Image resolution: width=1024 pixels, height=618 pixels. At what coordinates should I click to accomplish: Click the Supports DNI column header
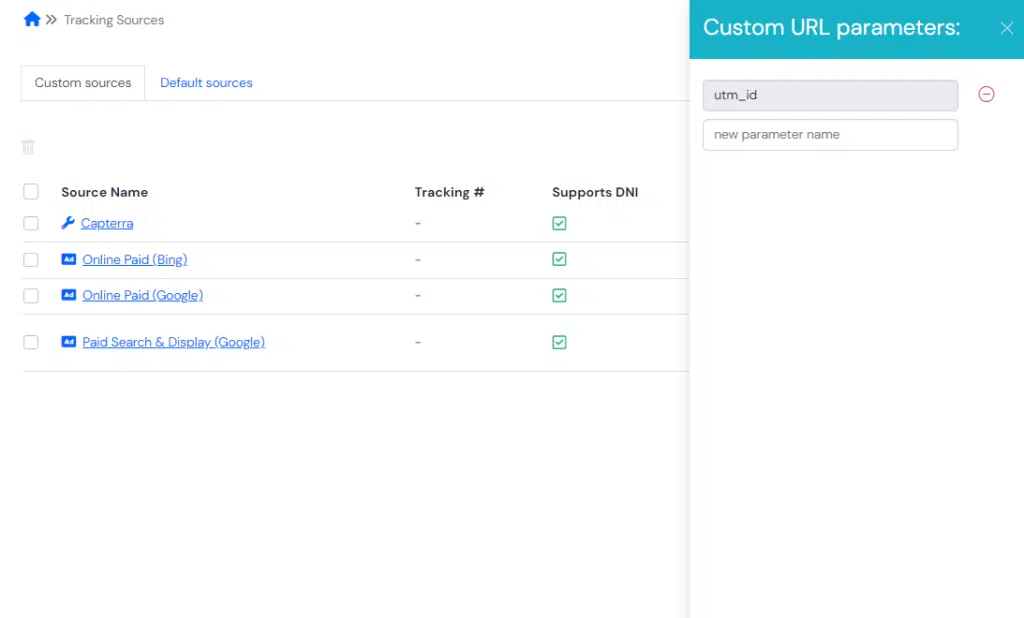595,192
